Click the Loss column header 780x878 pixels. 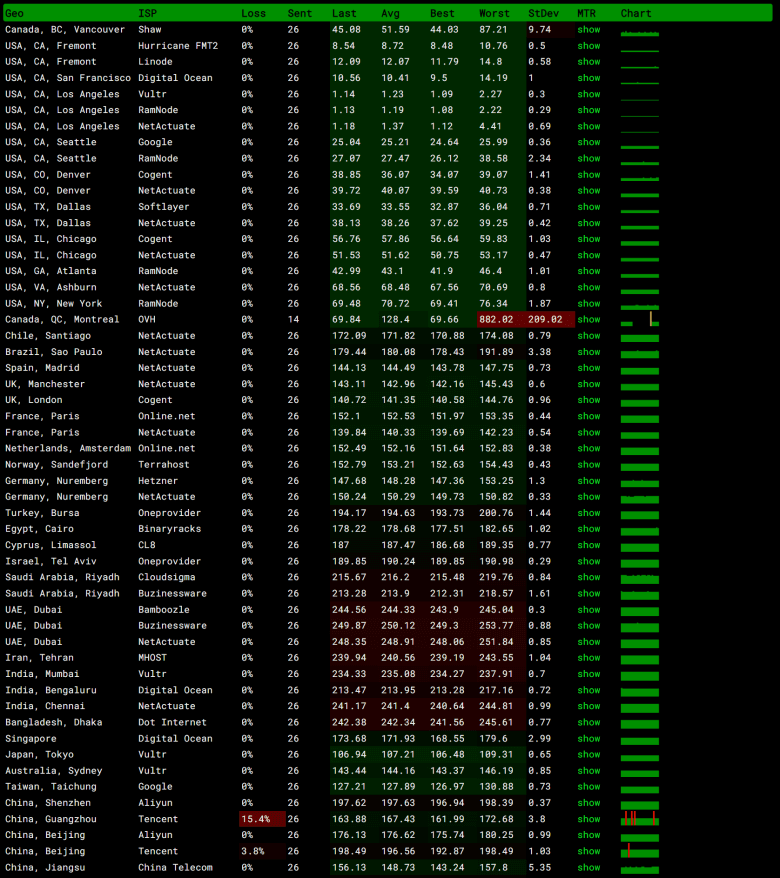pyautogui.click(x=254, y=13)
